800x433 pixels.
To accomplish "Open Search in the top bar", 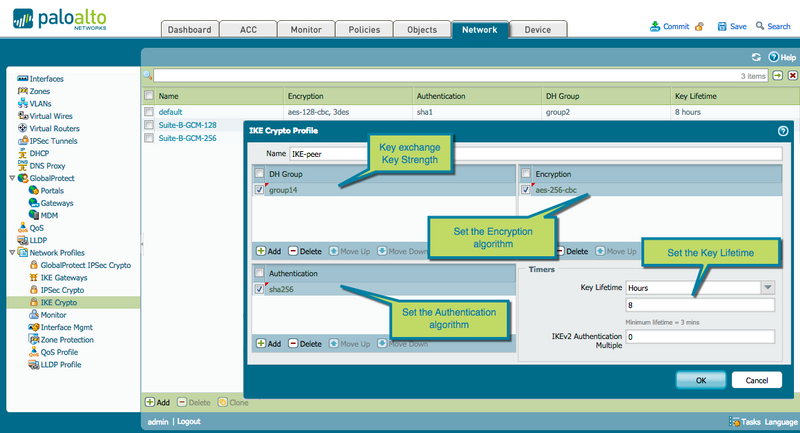I will [x=773, y=27].
